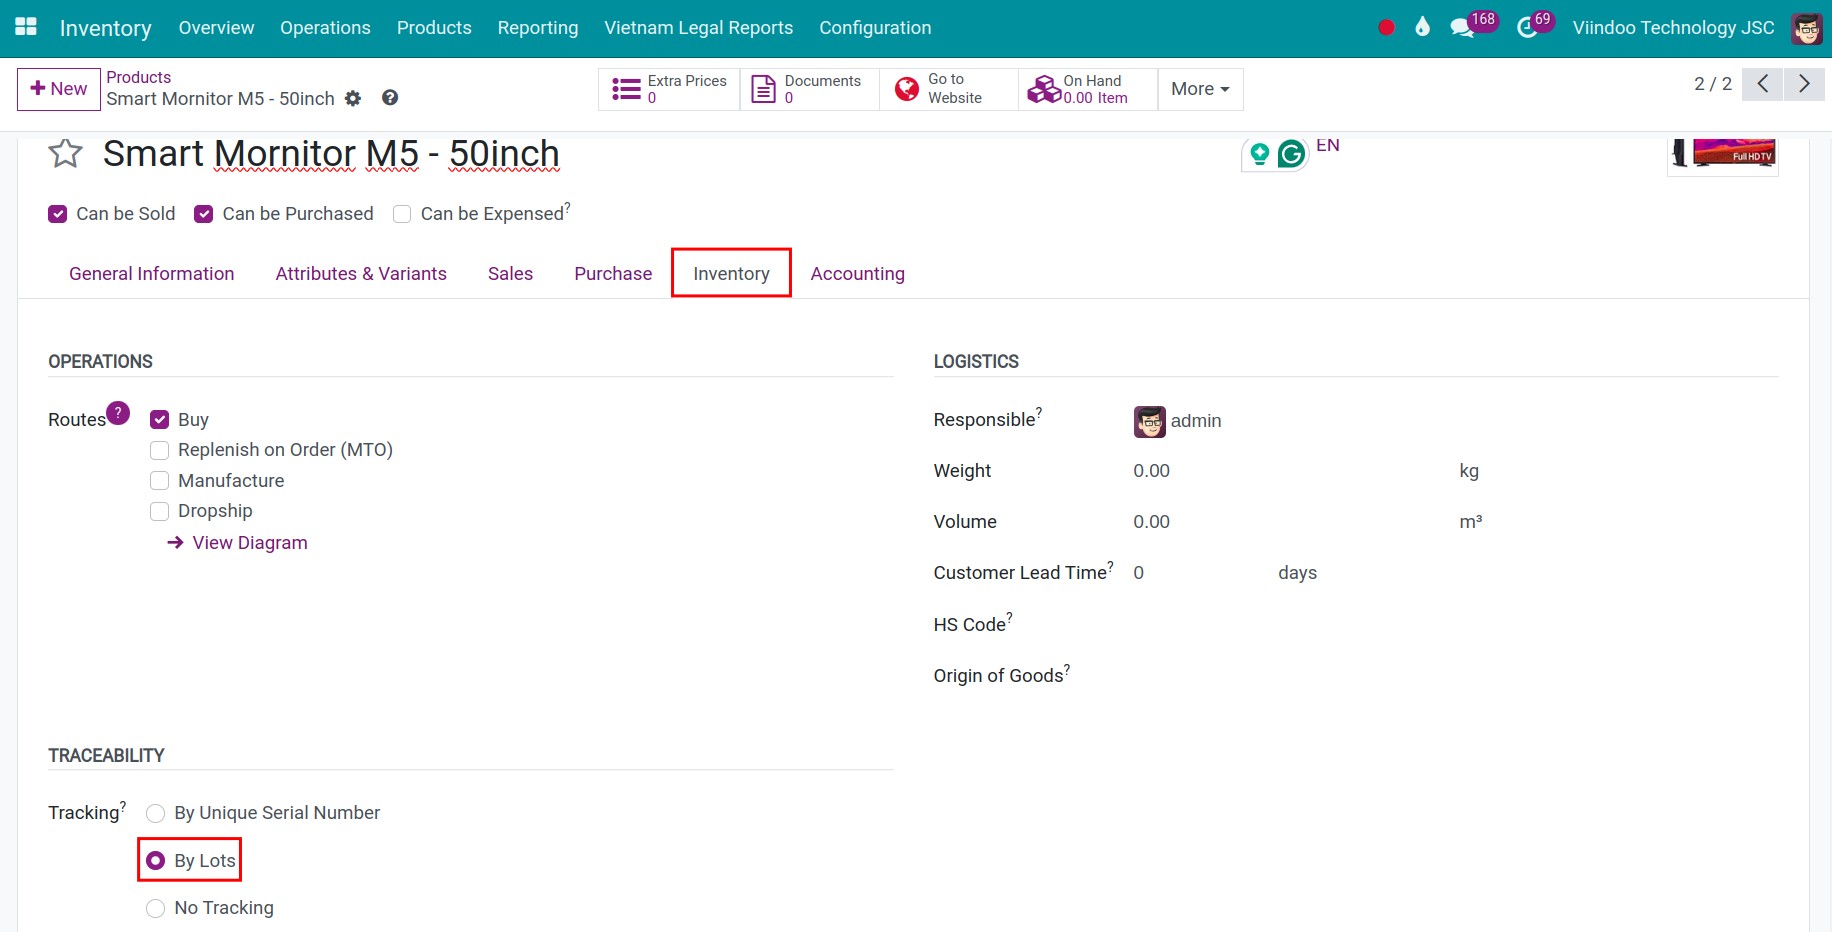Enable the Dropship route

(x=159, y=511)
